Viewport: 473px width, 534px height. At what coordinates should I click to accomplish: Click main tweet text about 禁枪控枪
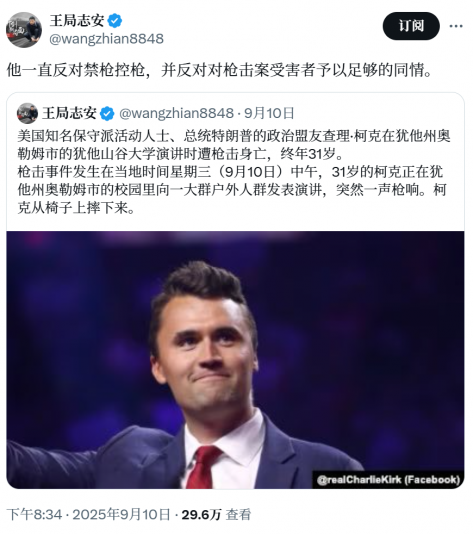pos(220,70)
